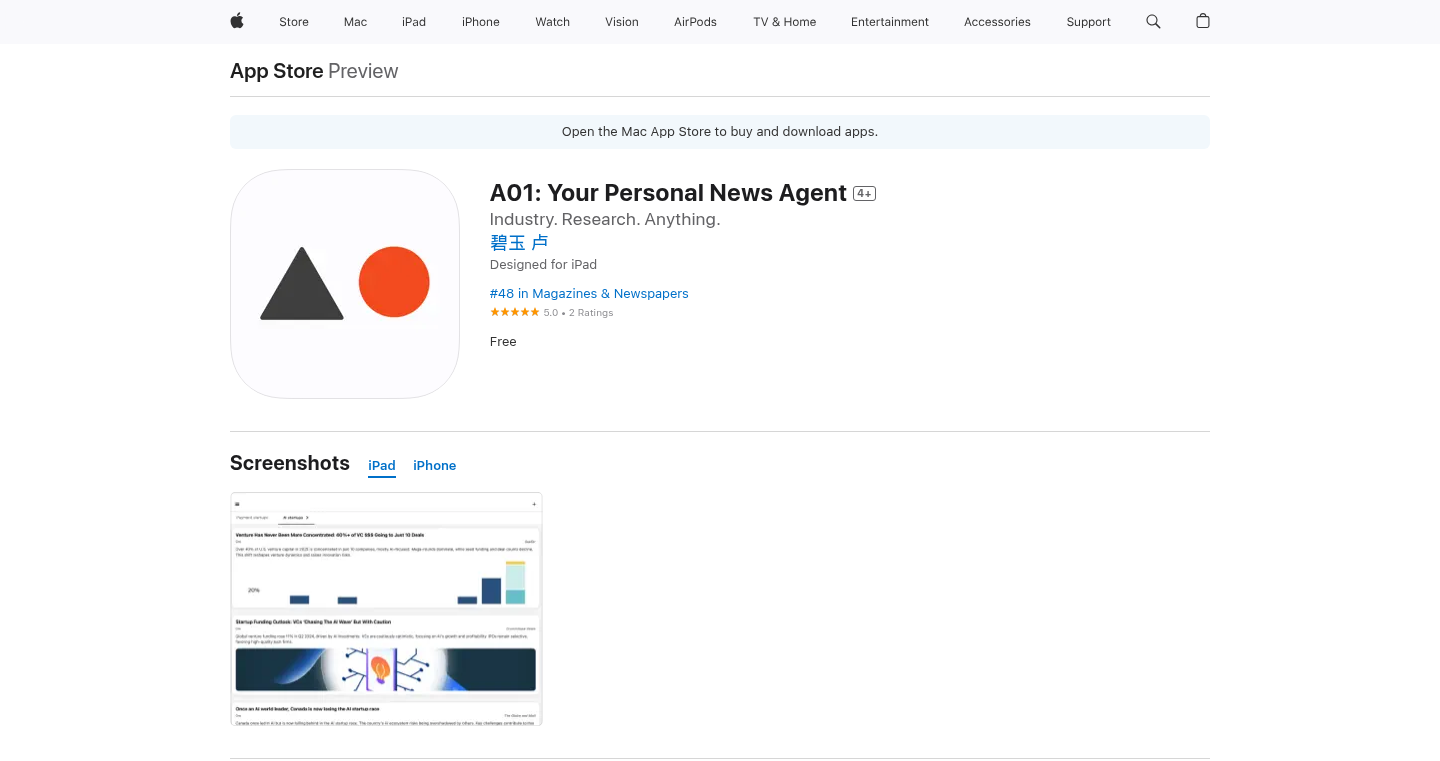Open the App Store Preview link
The width and height of the screenshot is (1440, 761).
[314, 71]
